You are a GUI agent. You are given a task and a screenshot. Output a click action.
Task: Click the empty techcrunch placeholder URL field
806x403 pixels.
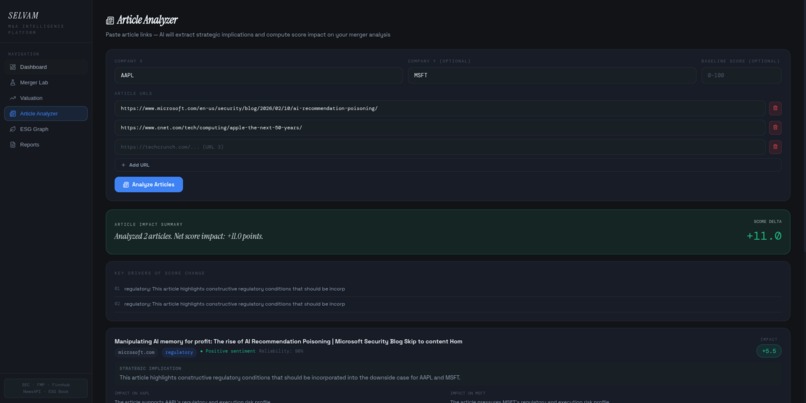point(440,147)
